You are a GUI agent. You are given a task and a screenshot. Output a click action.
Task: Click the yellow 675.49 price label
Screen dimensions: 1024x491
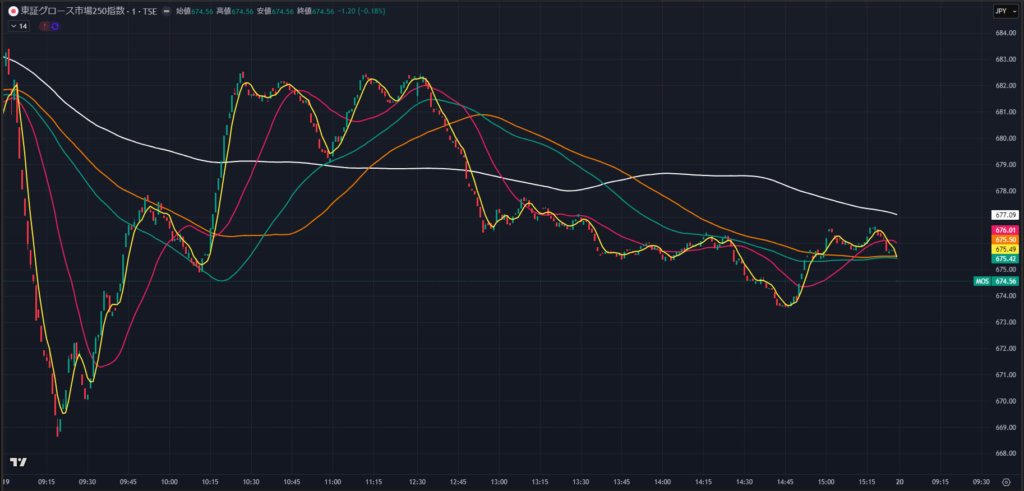(1004, 249)
